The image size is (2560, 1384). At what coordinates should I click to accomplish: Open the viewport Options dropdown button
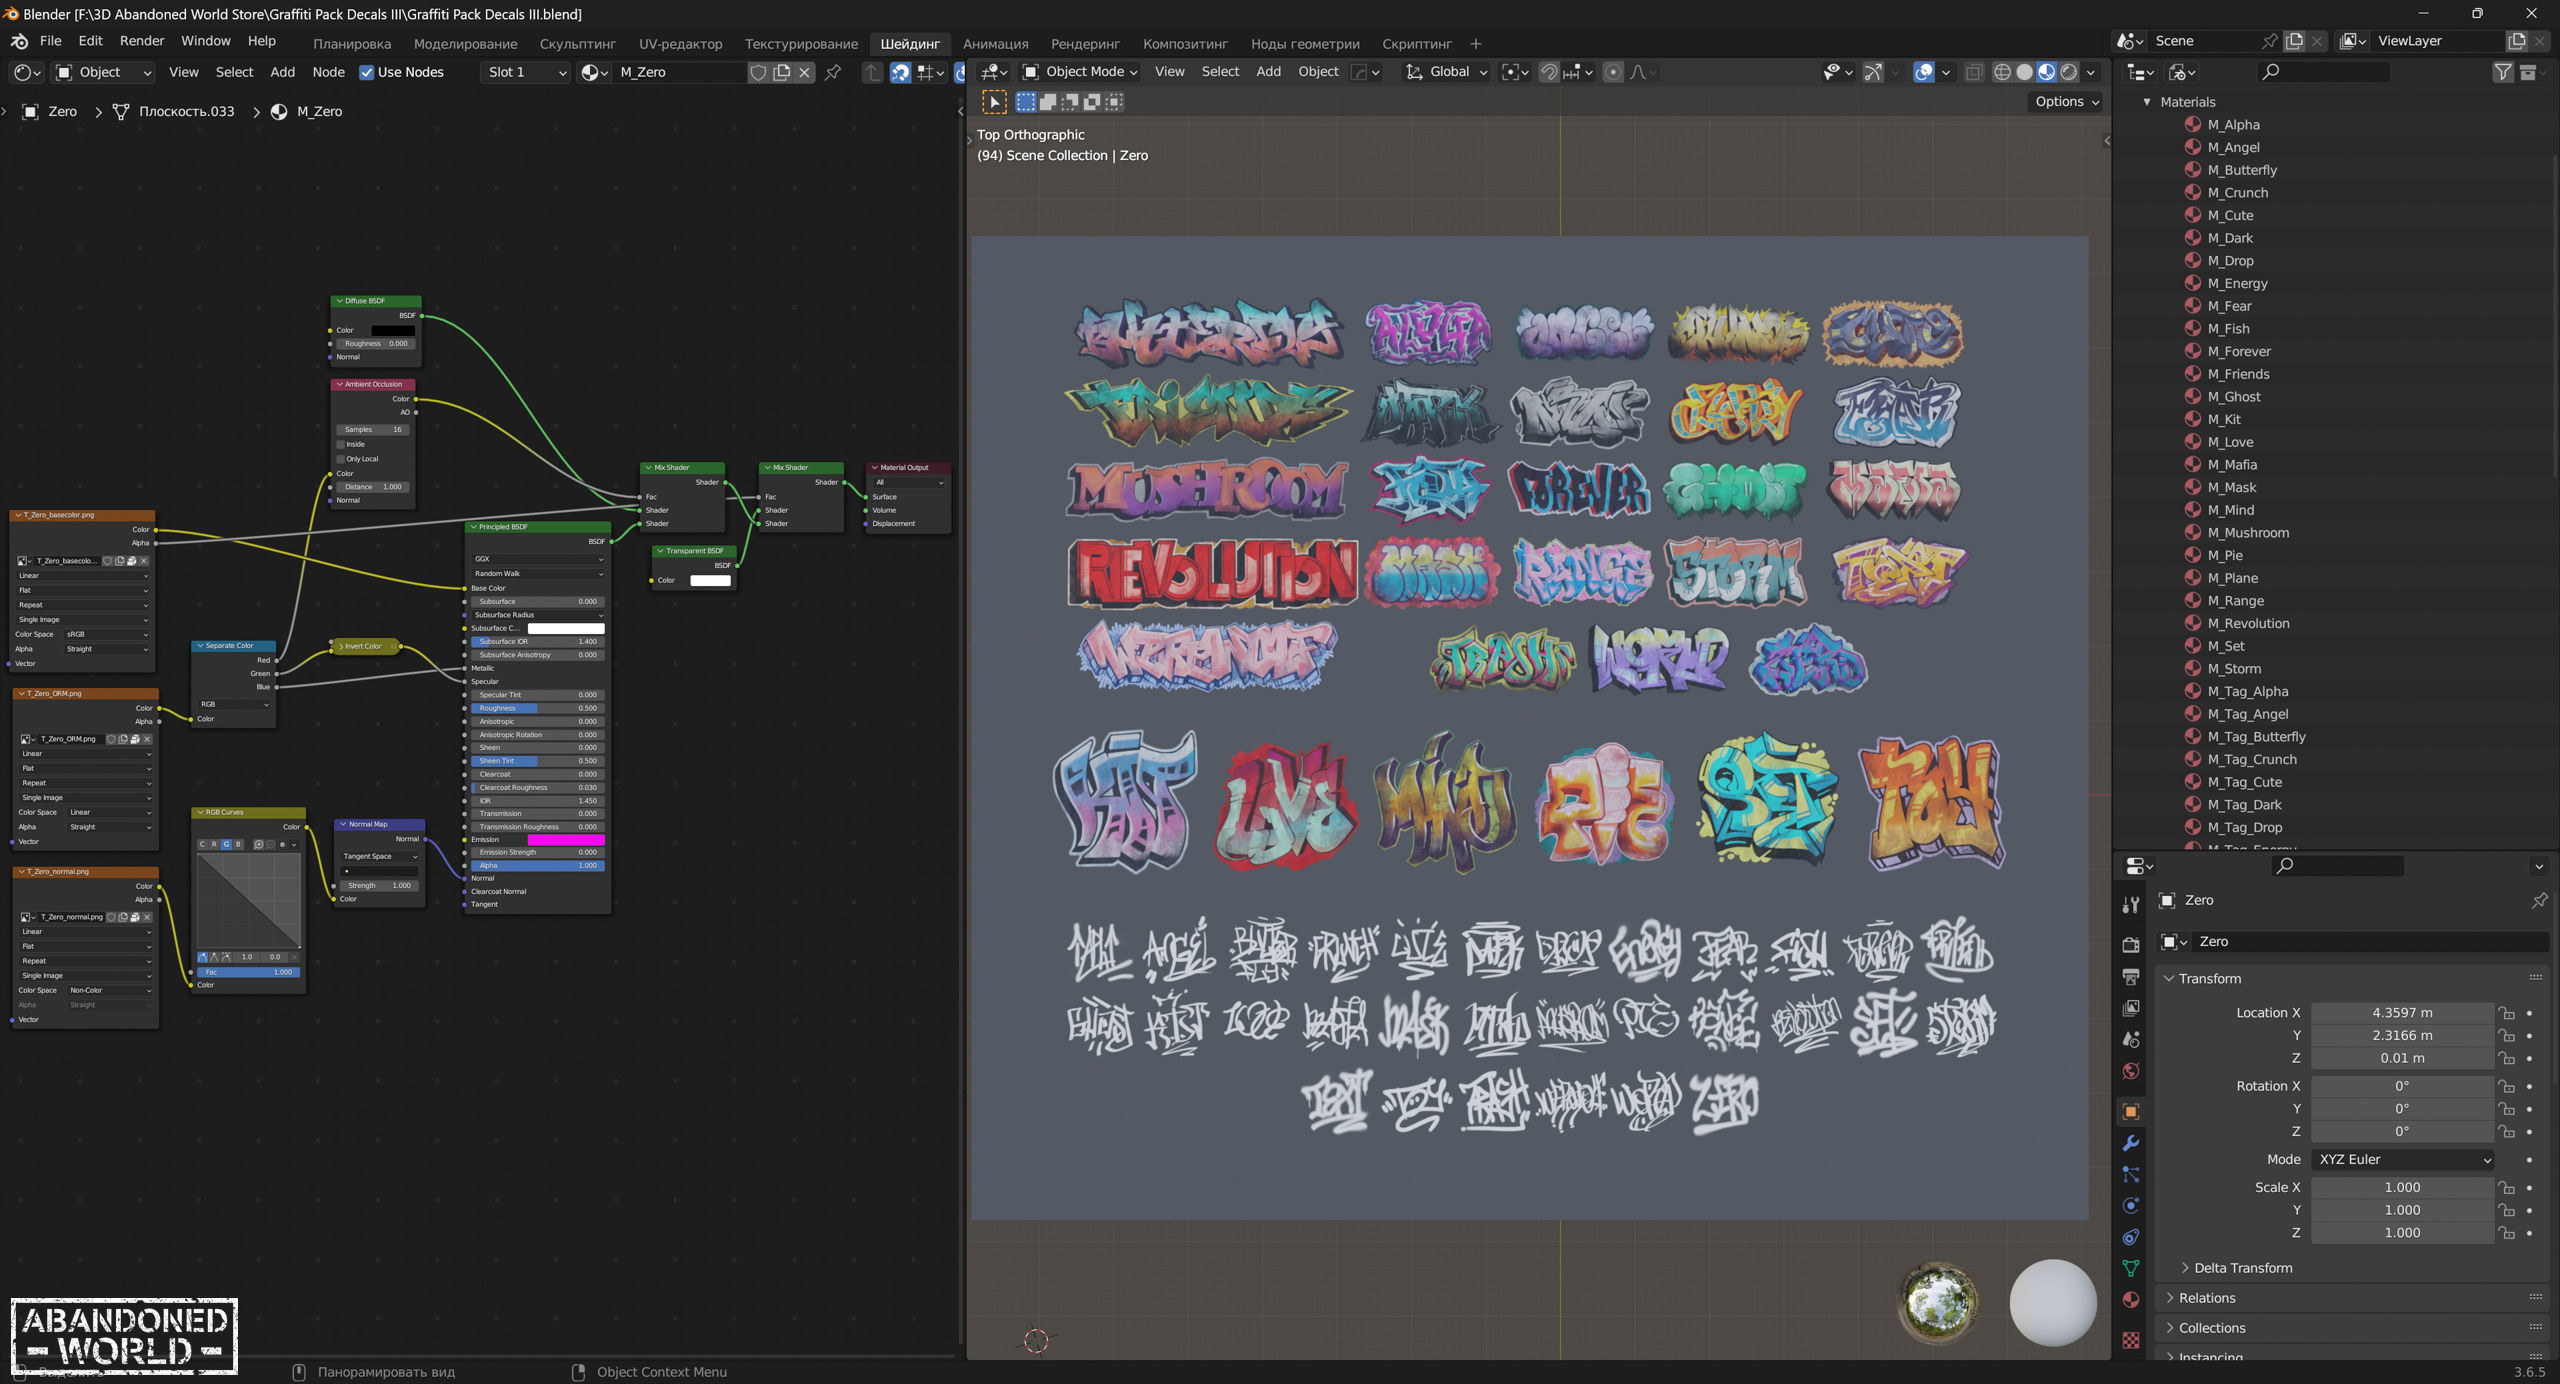2066,102
